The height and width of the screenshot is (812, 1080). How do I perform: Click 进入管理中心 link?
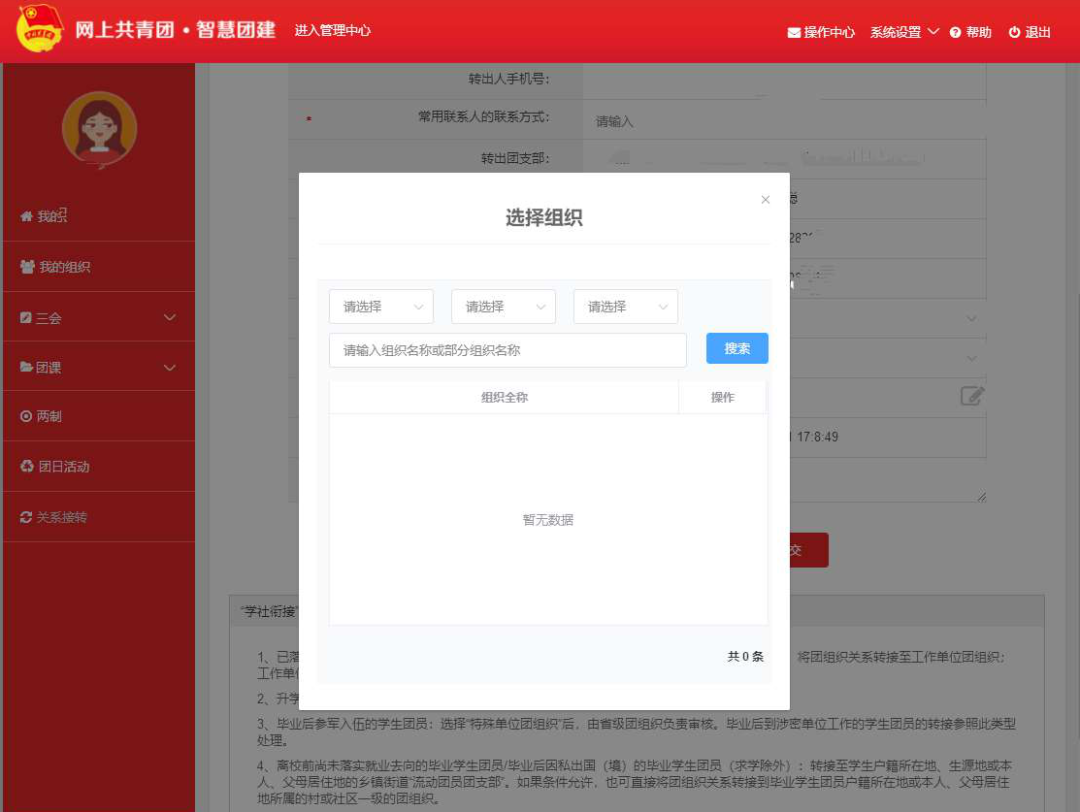coord(332,31)
